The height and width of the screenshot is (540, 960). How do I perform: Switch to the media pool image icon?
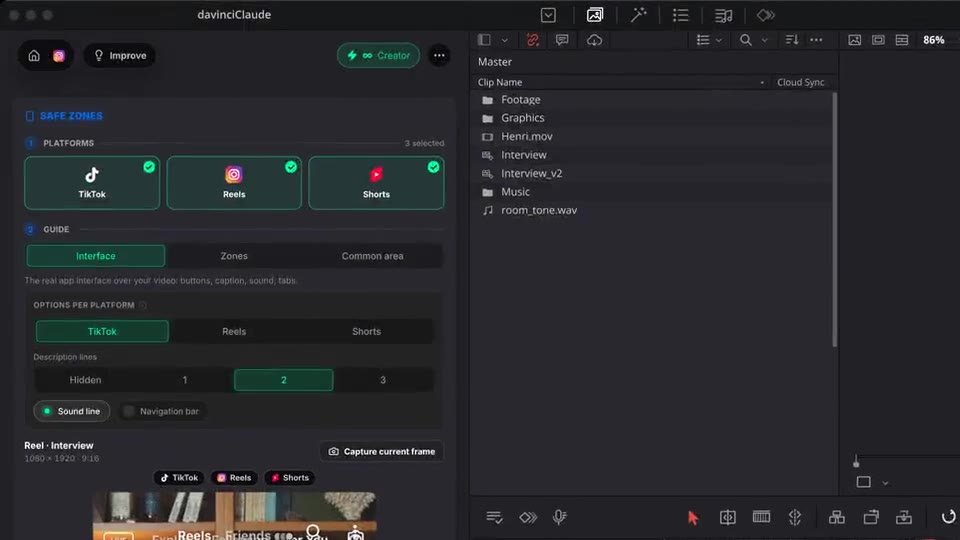click(x=594, y=15)
